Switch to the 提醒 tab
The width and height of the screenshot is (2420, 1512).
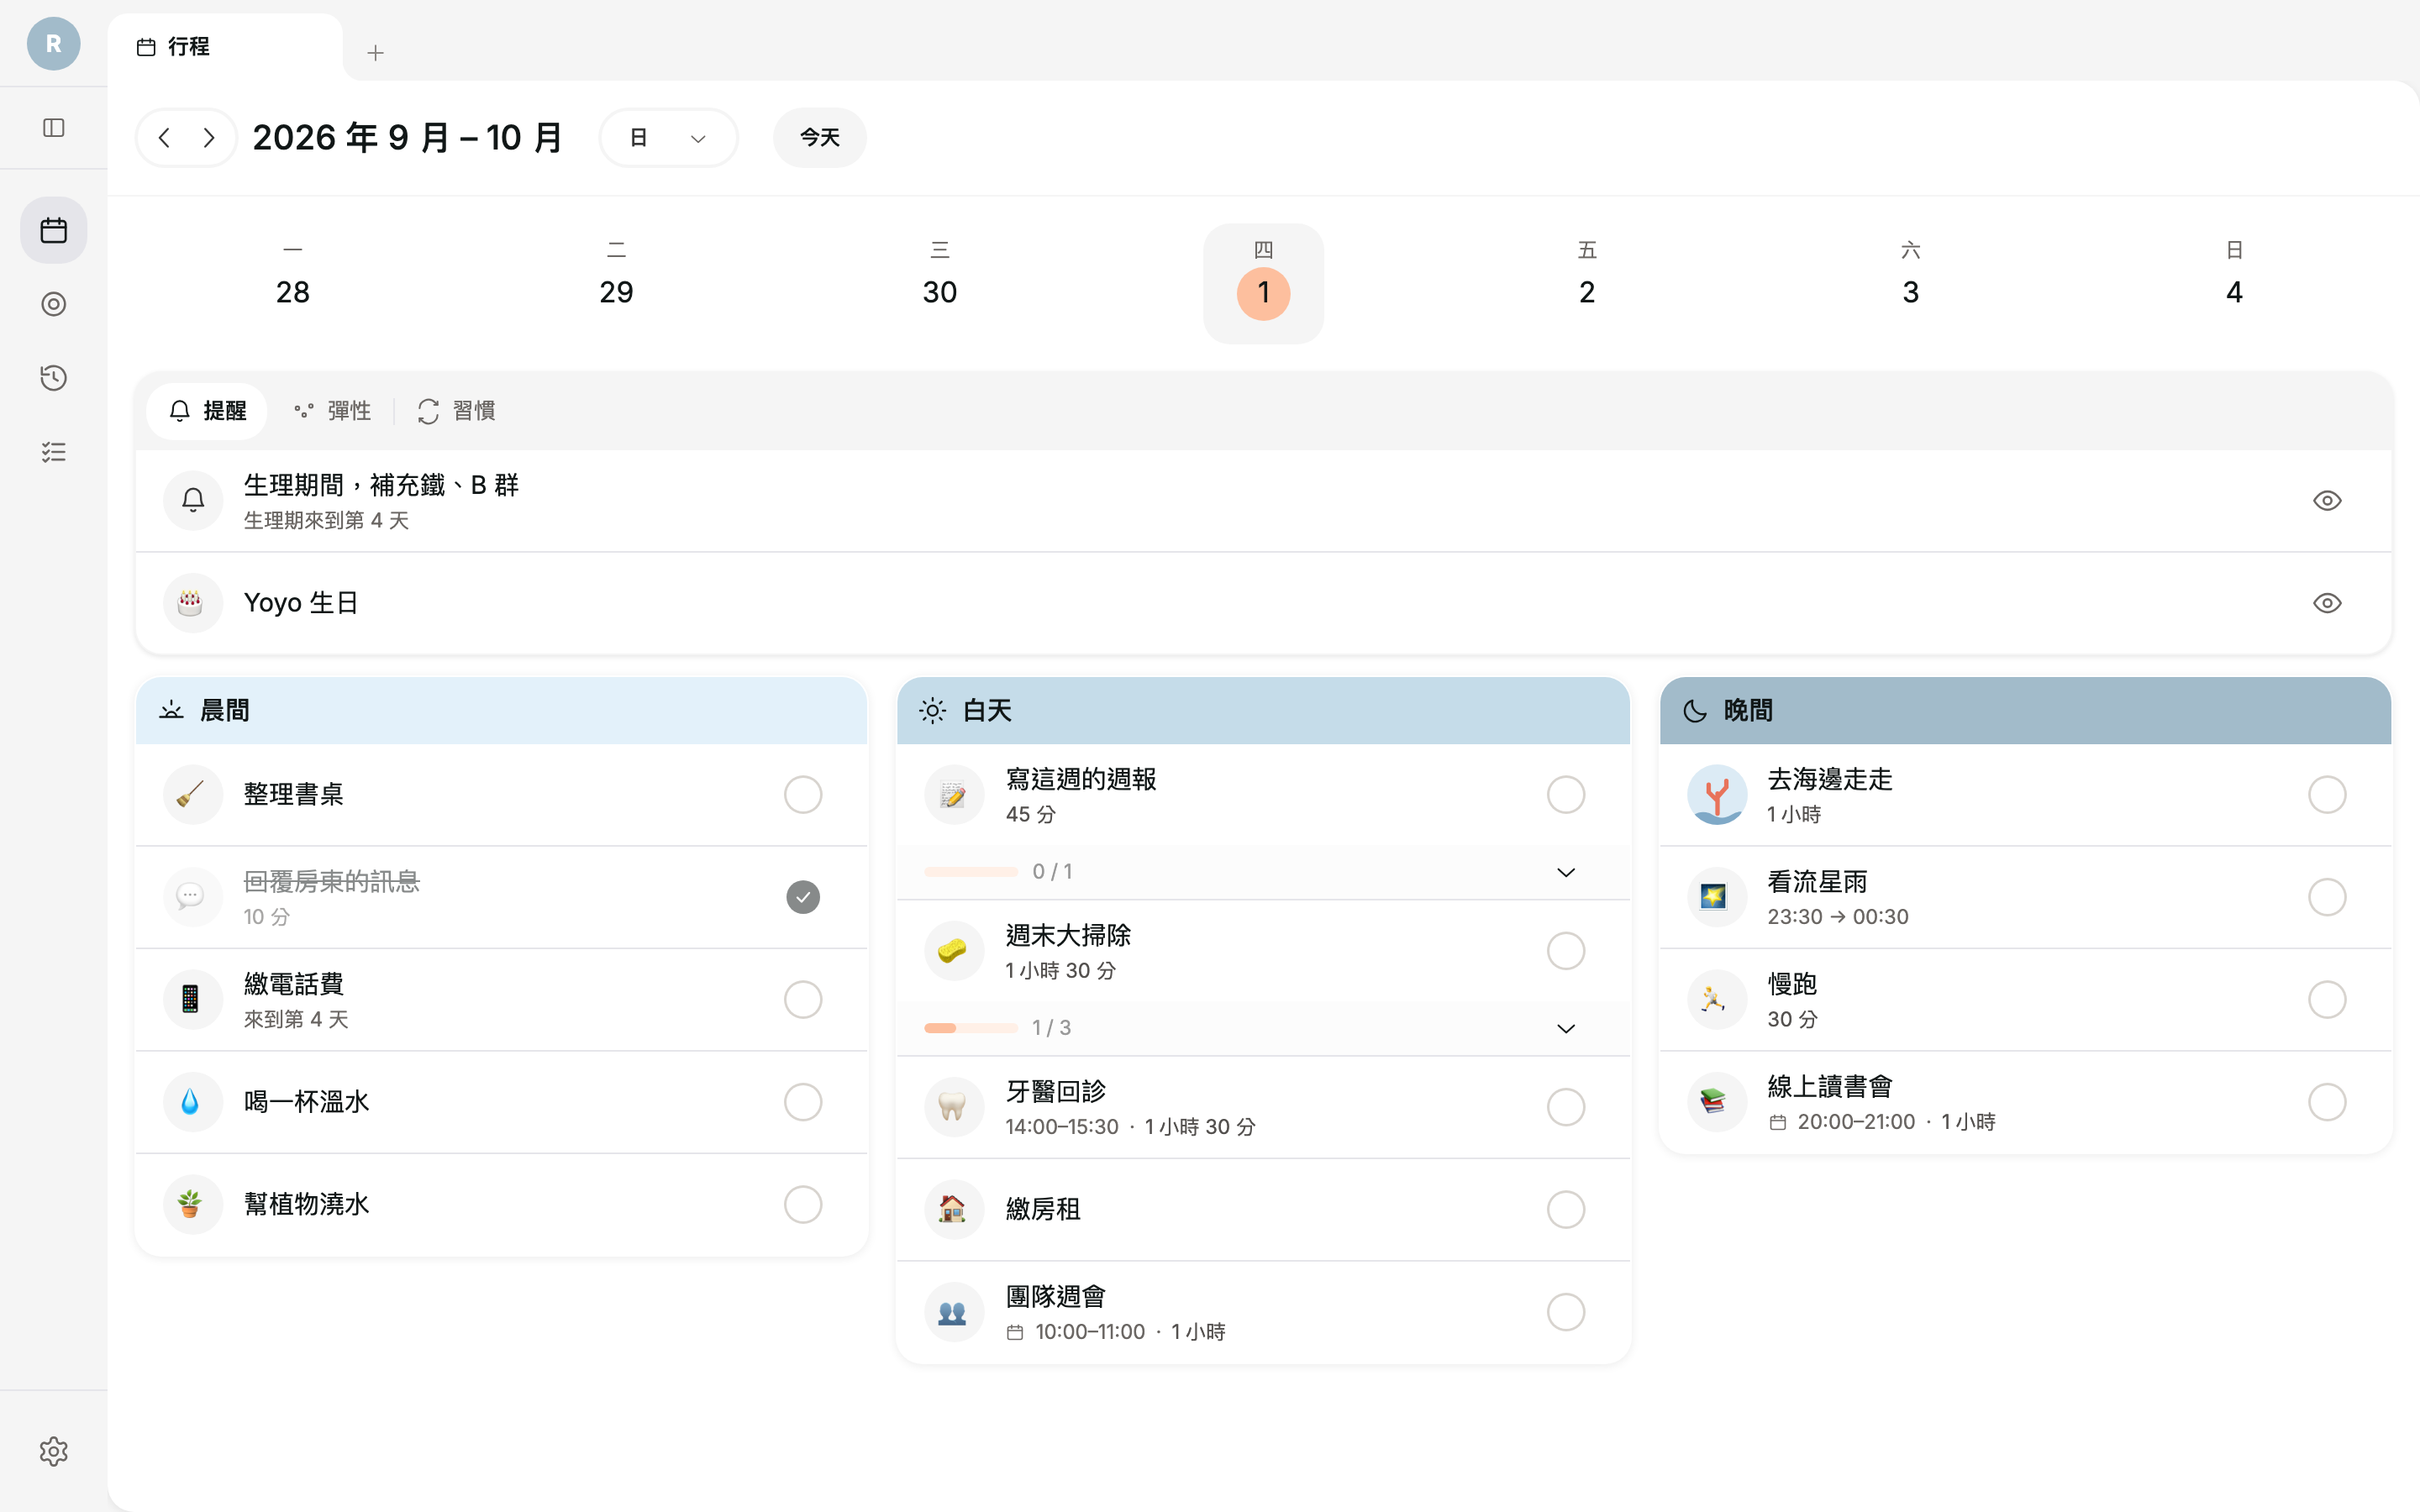[207, 411]
